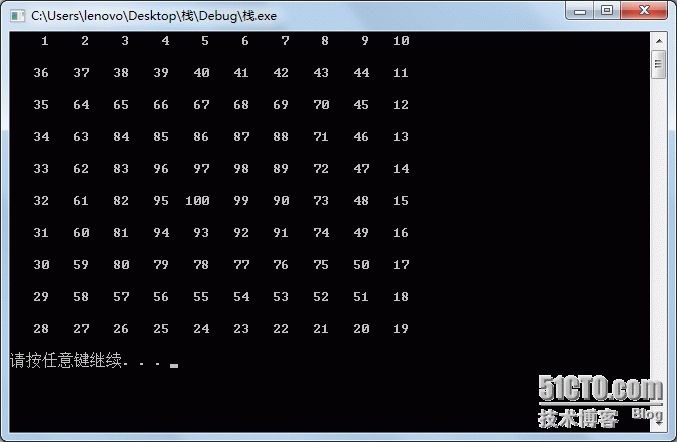Screen dimensions: 677x442
Task: Click the scrollbar down arrow
Action: pyautogui.click(x=659, y=424)
